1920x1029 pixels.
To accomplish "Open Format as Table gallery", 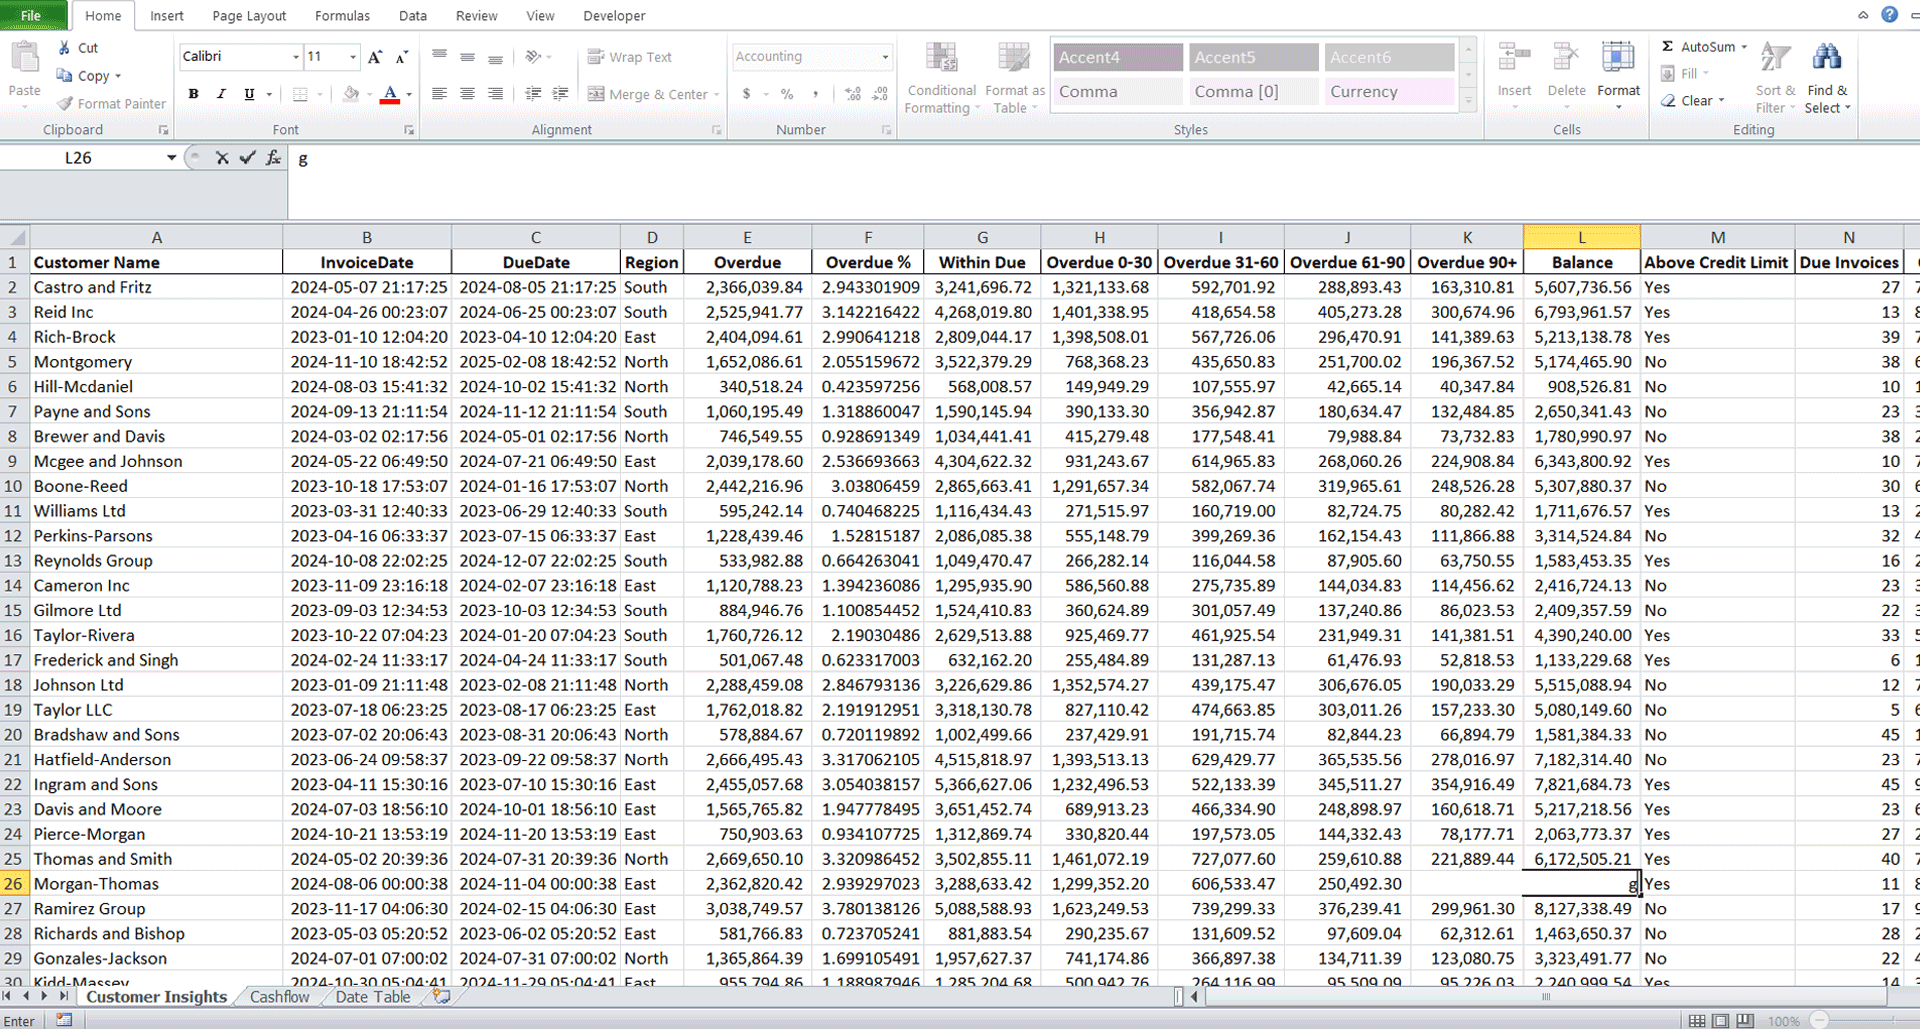I will tap(1014, 78).
